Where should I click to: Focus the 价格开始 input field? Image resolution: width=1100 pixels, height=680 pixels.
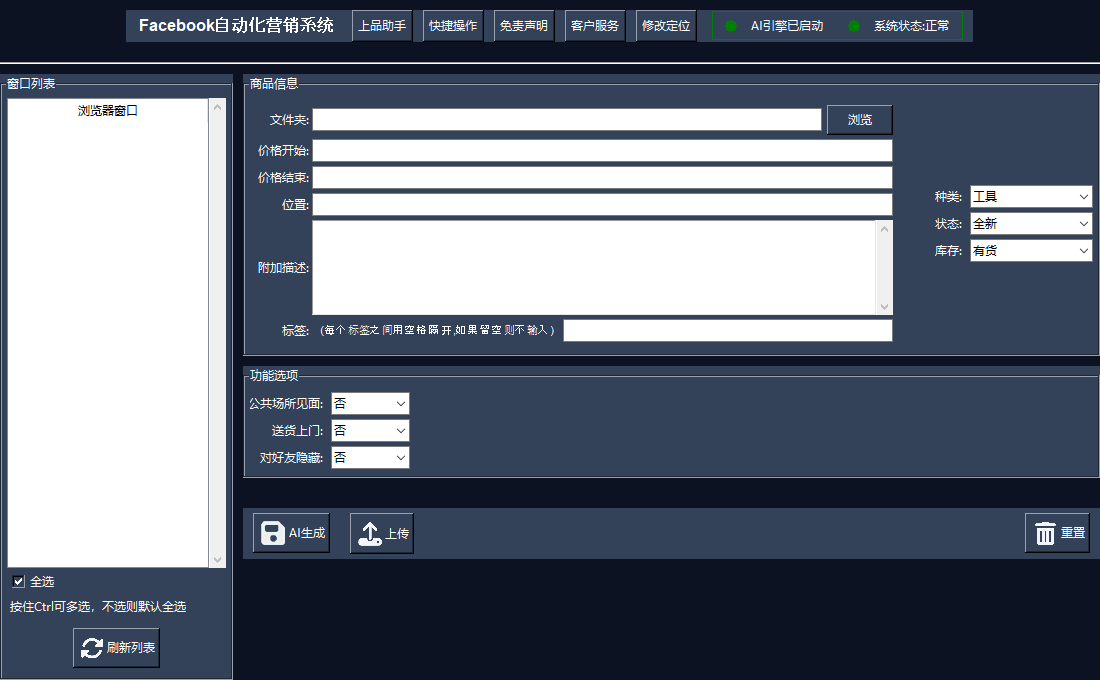[602, 151]
